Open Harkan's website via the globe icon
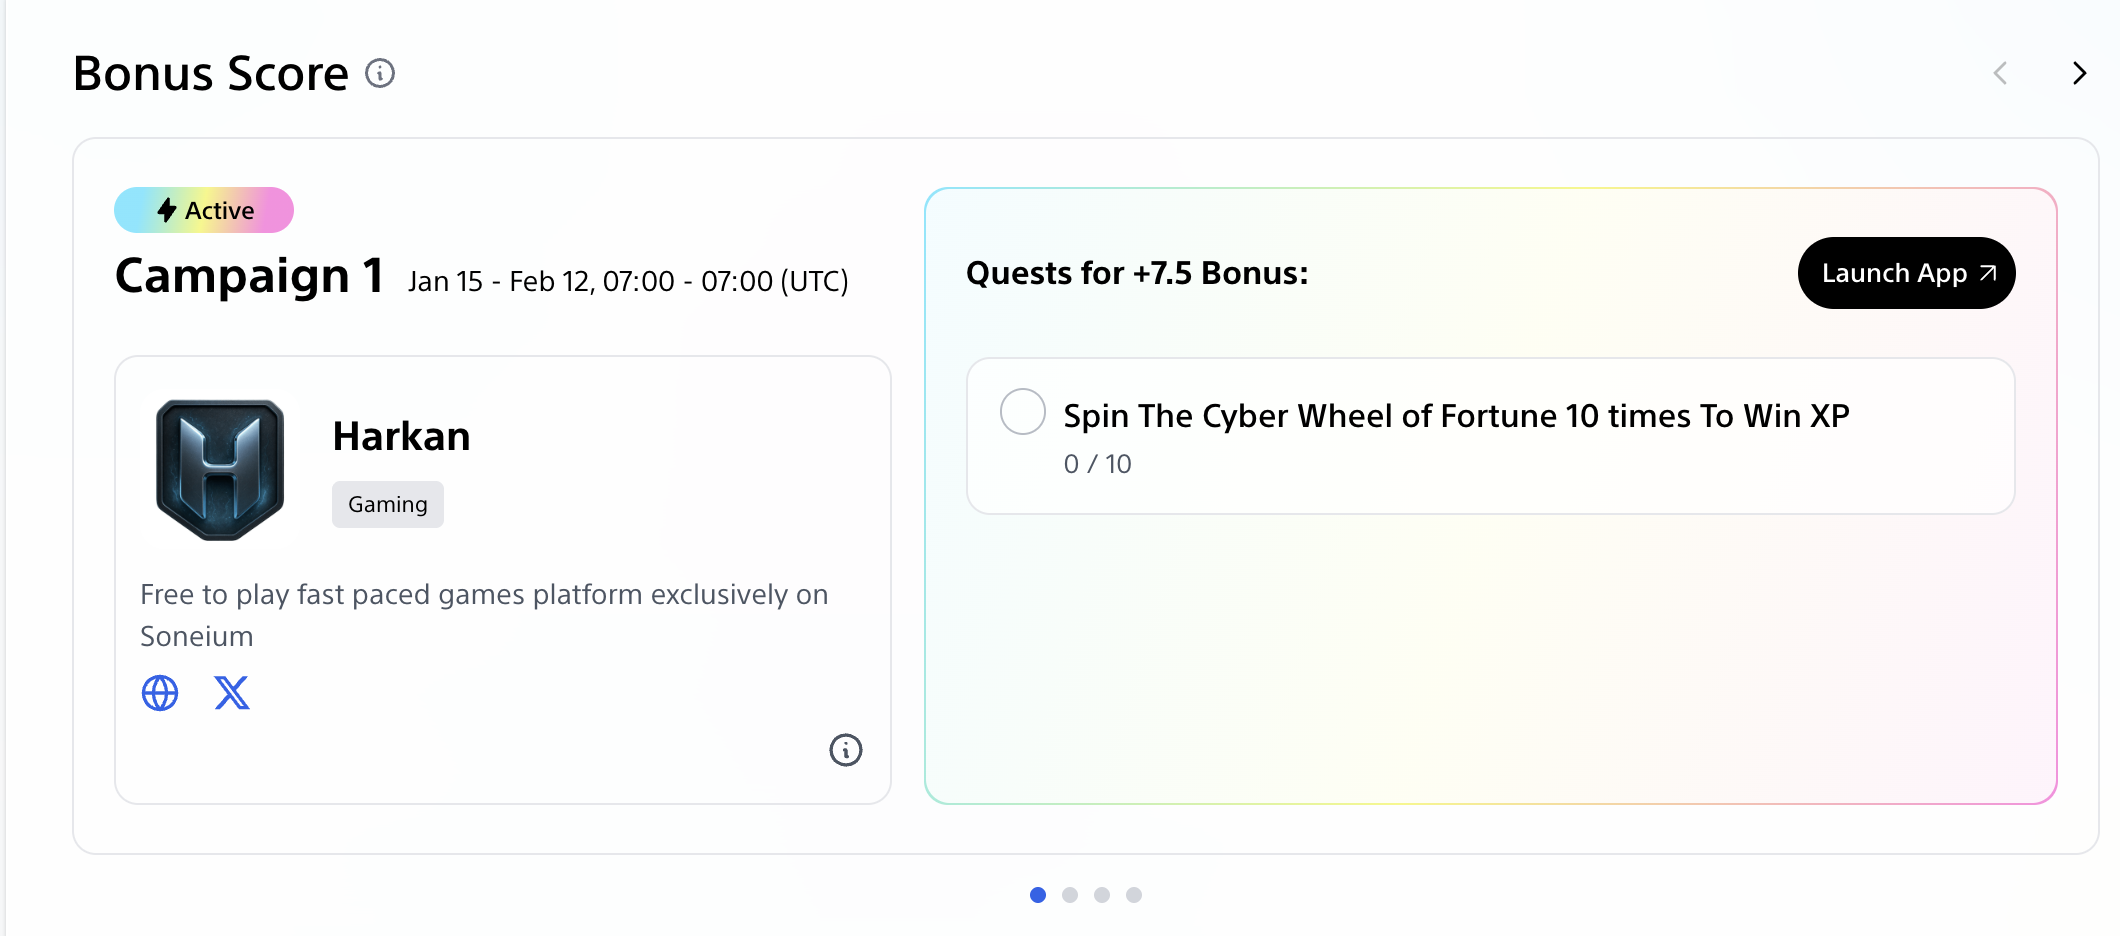2120x936 pixels. point(160,693)
